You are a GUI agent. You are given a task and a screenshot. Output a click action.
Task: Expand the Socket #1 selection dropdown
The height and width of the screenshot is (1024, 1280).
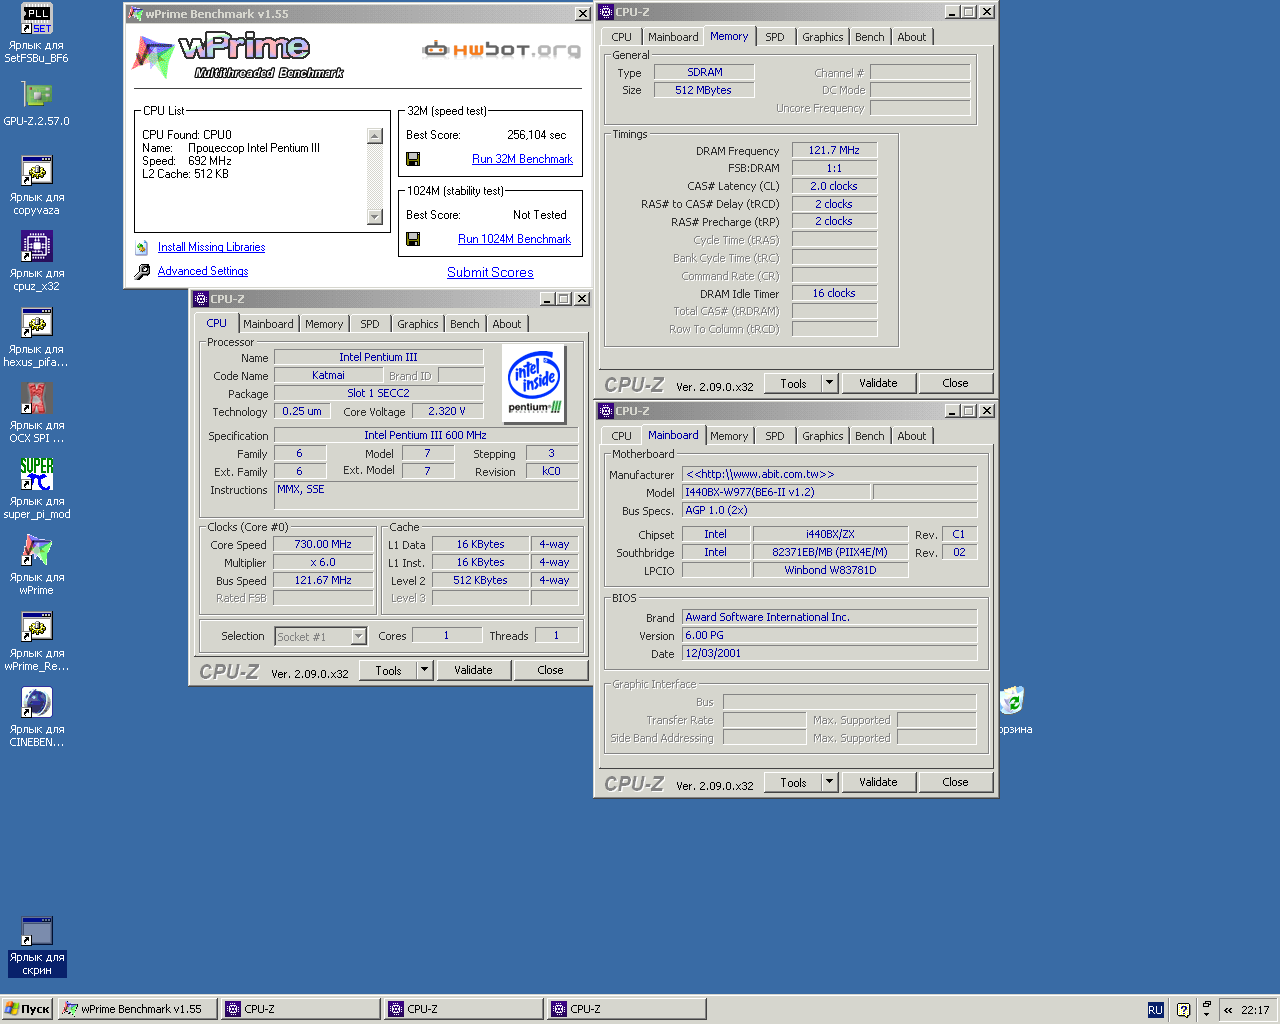pos(358,636)
